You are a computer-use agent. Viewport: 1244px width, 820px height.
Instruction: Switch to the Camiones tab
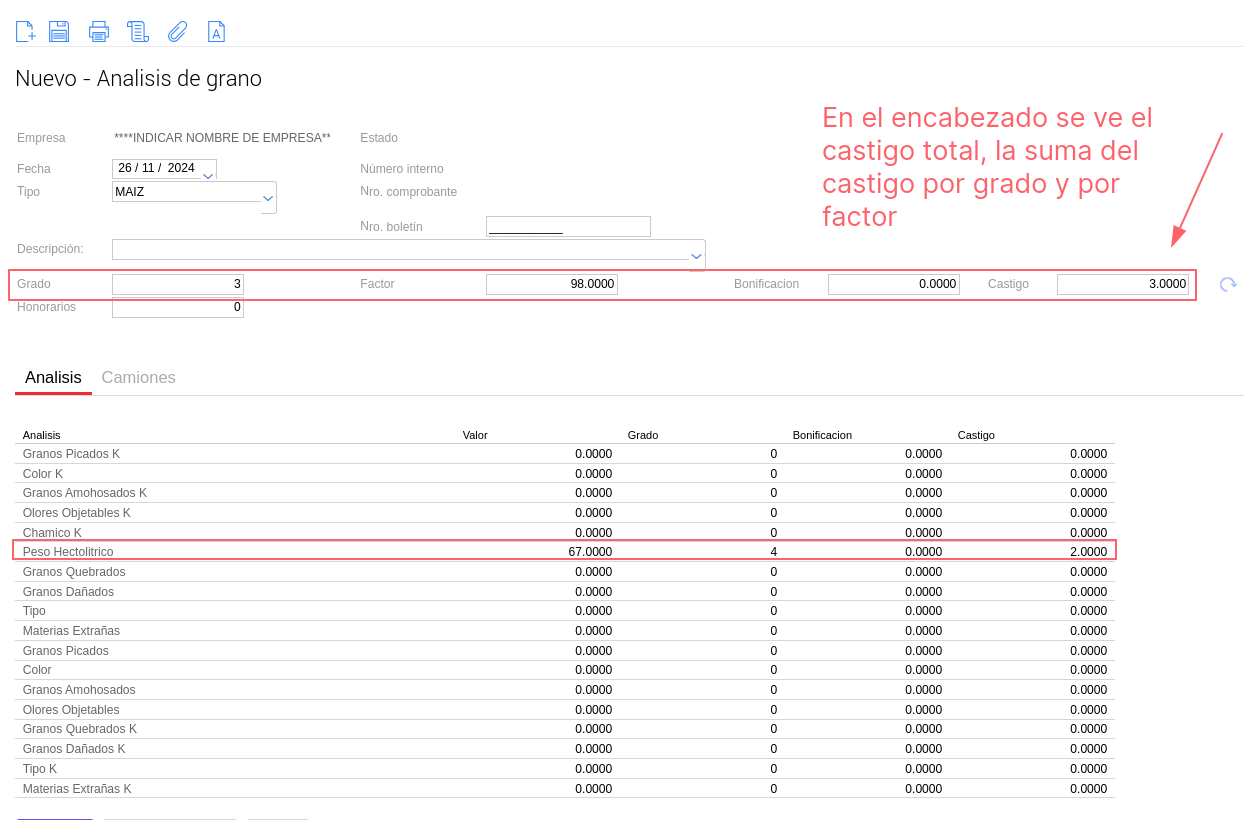coord(138,378)
